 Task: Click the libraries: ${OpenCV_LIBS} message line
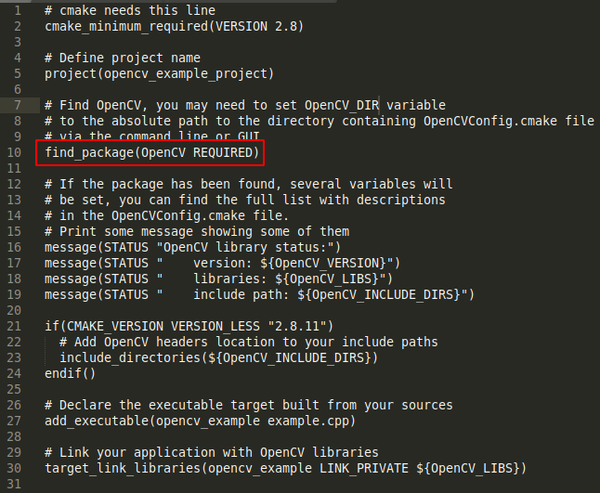[218, 279]
